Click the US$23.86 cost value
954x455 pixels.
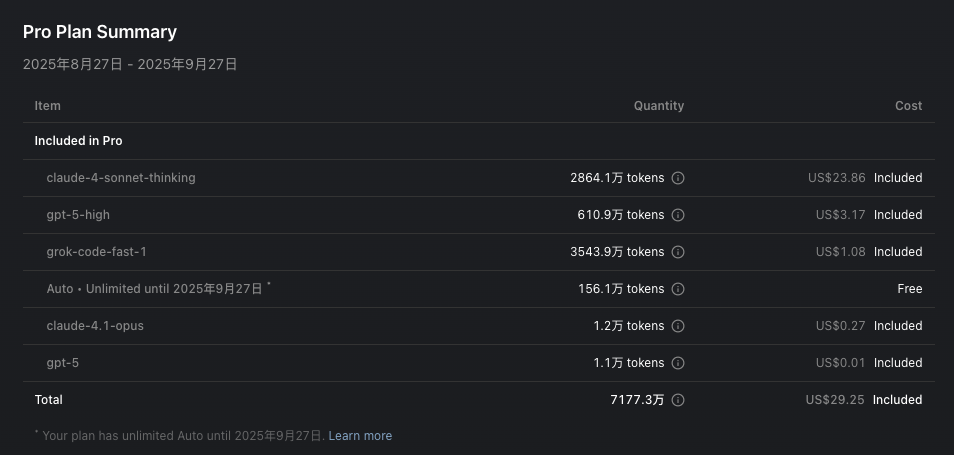[x=836, y=178]
